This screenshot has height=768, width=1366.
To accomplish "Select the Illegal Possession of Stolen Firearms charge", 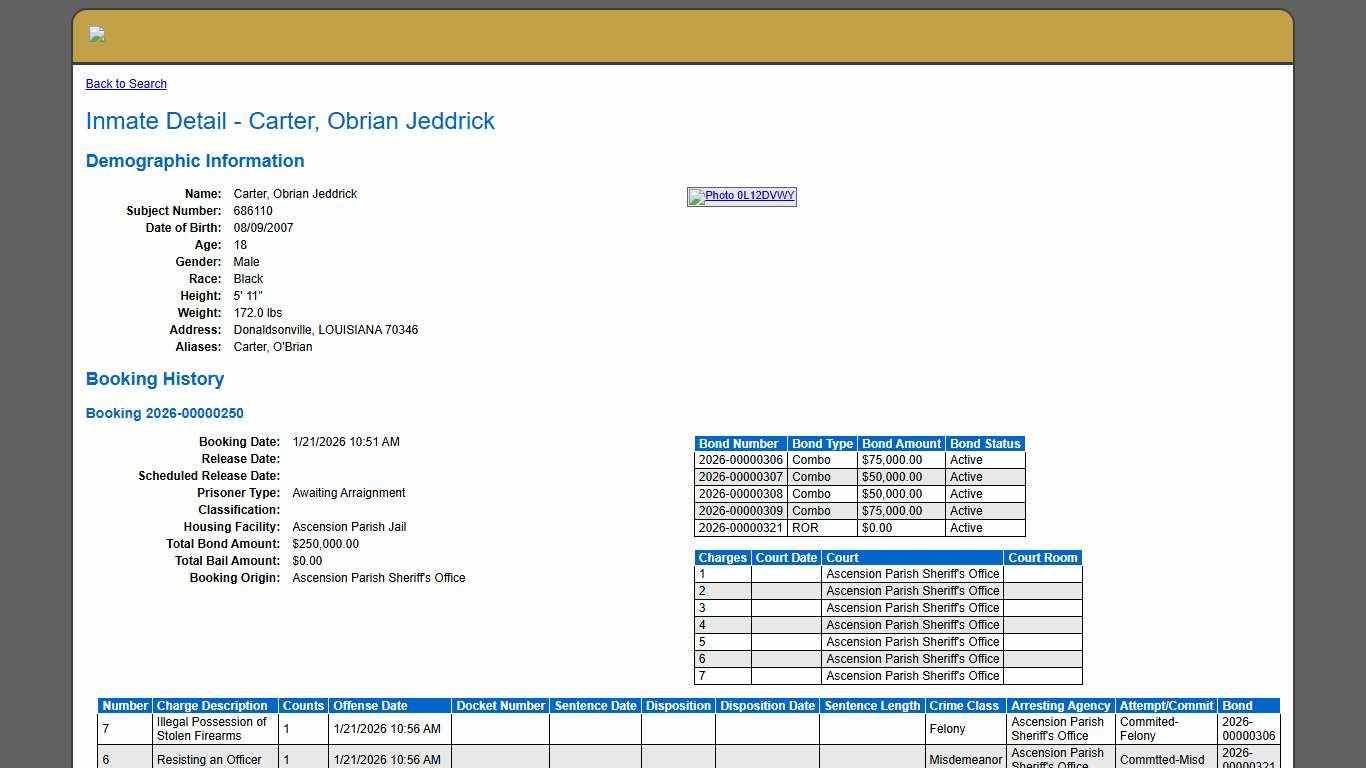I will click(211, 729).
